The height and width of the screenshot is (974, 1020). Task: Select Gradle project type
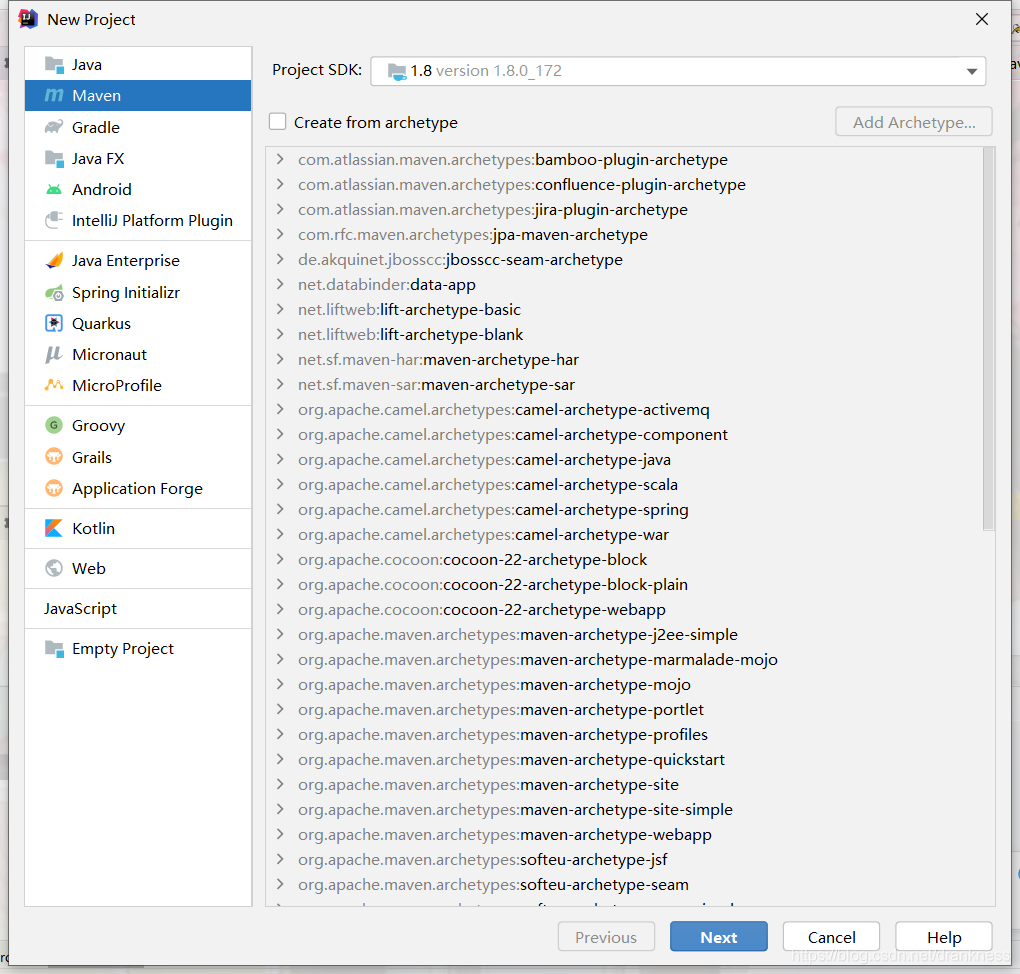coord(138,128)
